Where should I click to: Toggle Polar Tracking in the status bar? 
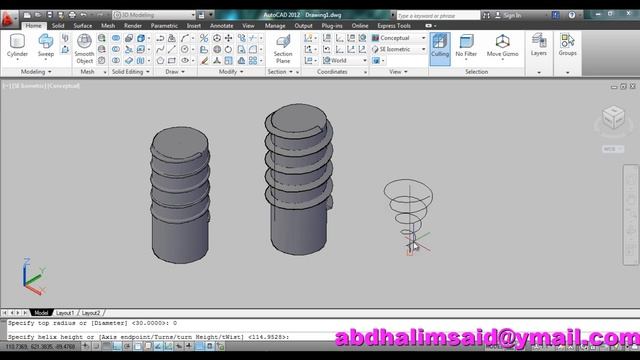(x=127, y=347)
